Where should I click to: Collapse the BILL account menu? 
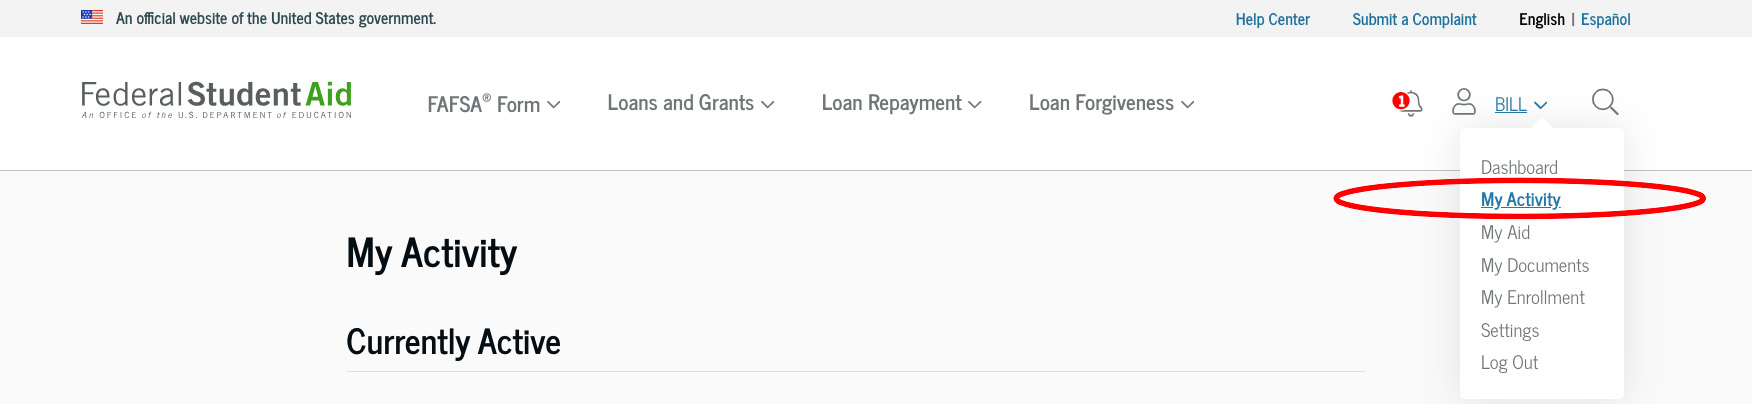(x=1520, y=105)
